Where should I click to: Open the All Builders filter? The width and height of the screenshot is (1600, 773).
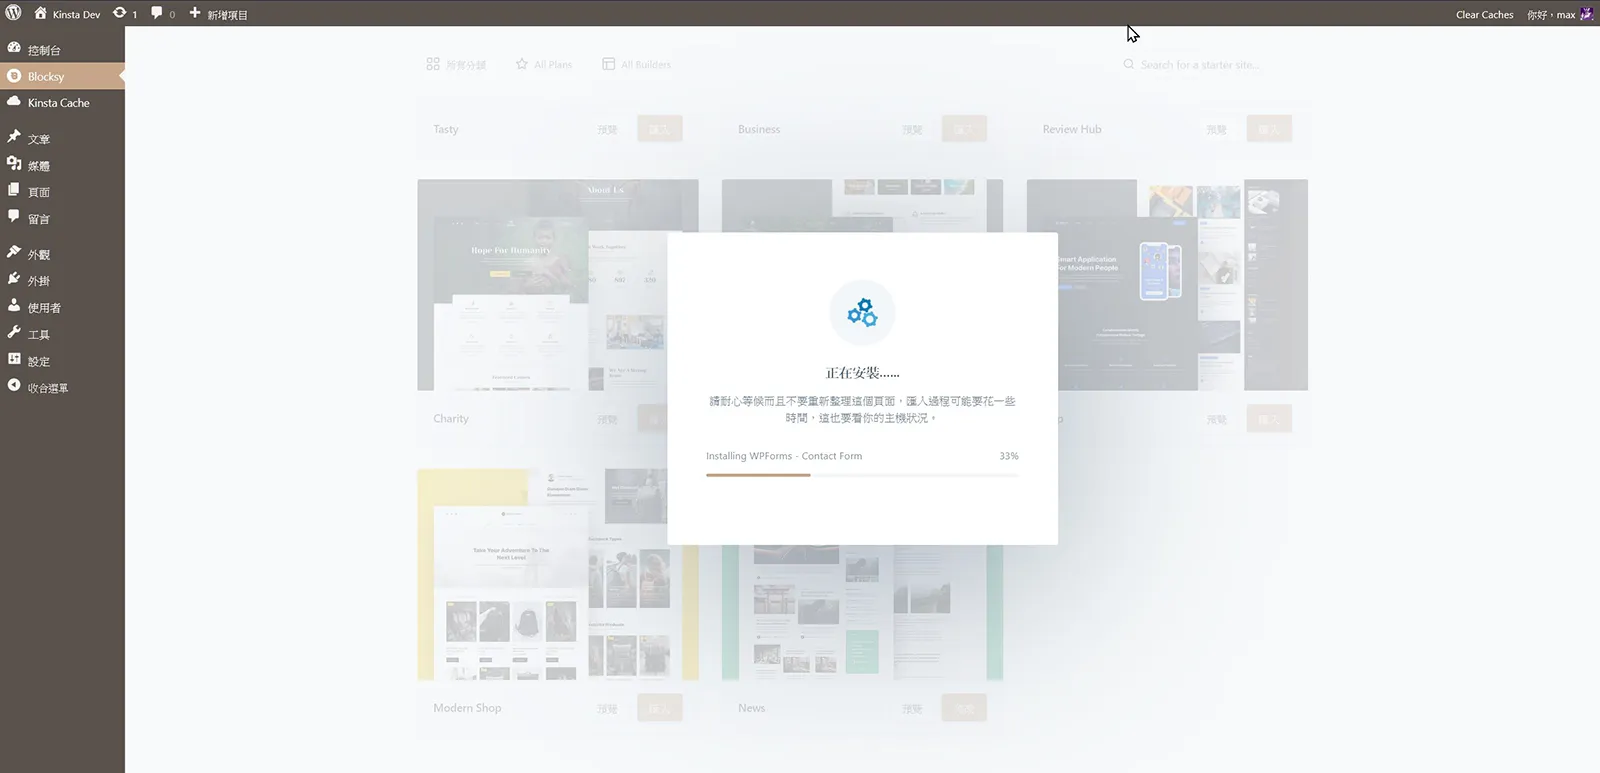click(x=636, y=64)
